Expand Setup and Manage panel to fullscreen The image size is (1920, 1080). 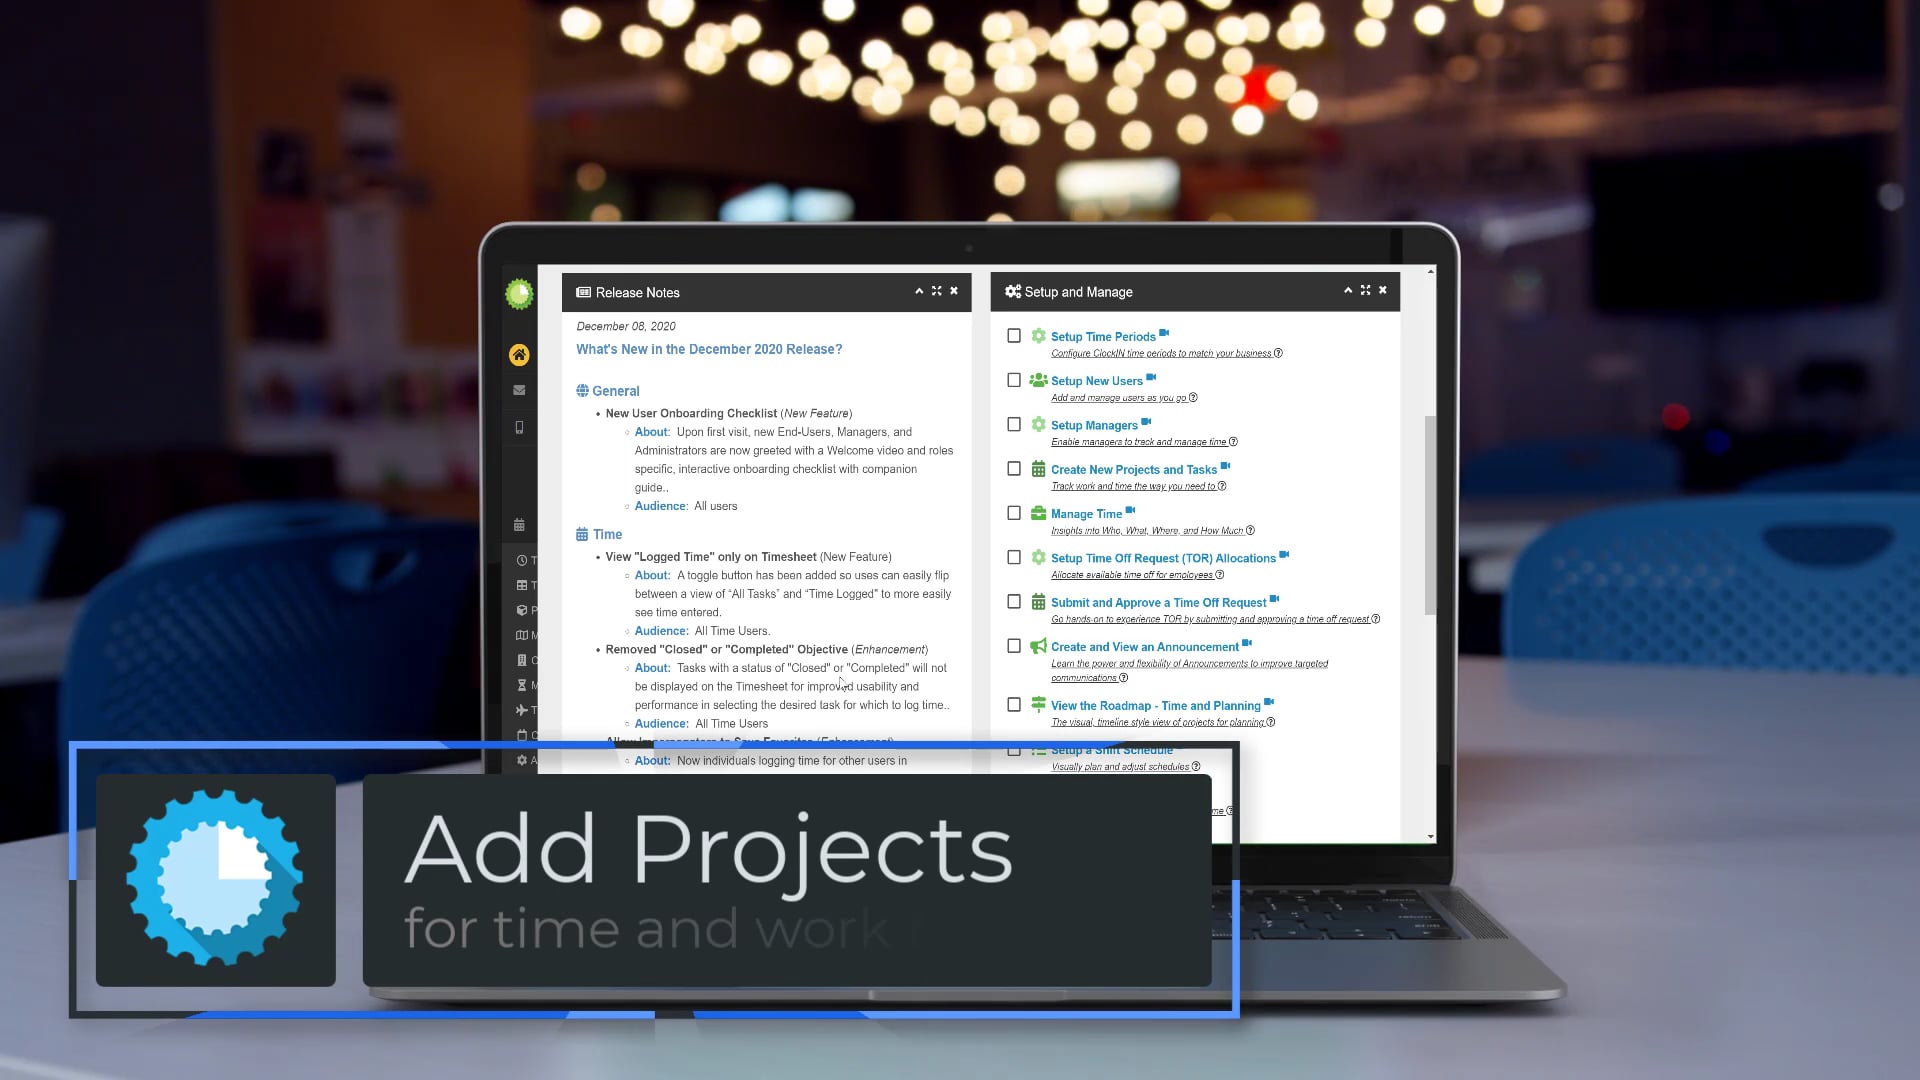pyautogui.click(x=1365, y=290)
